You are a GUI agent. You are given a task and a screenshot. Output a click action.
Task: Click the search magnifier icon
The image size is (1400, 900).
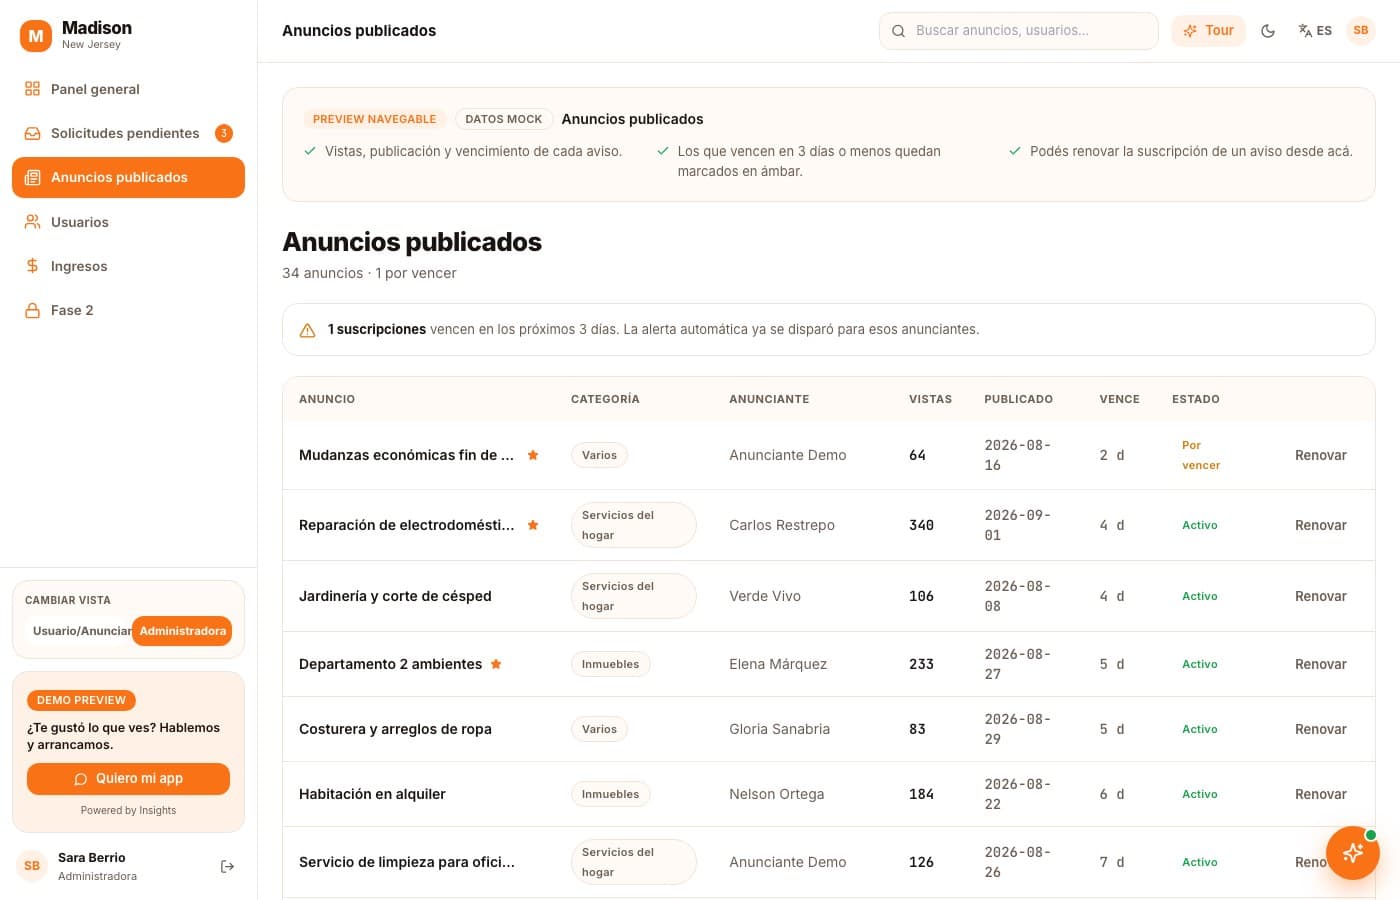click(x=898, y=31)
